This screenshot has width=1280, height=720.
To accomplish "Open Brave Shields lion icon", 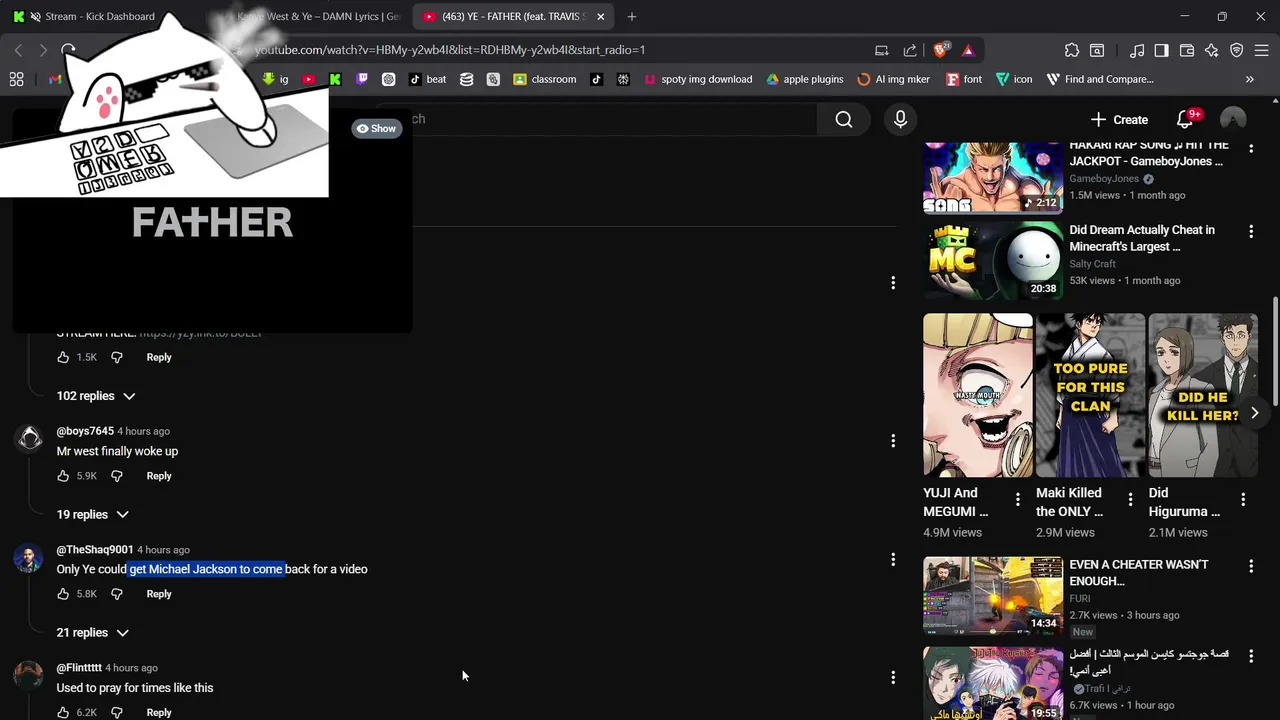I will [x=941, y=50].
